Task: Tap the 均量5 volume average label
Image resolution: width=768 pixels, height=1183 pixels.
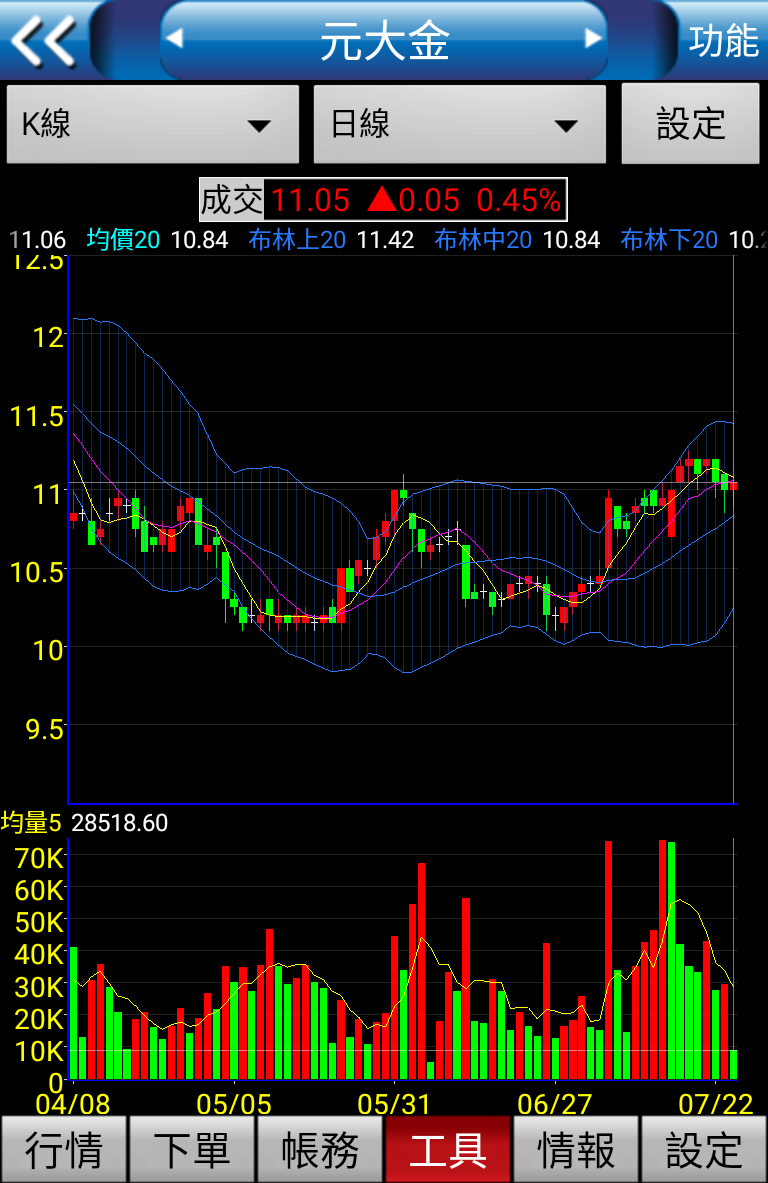Action: pyautogui.click(x=31, y=822)
